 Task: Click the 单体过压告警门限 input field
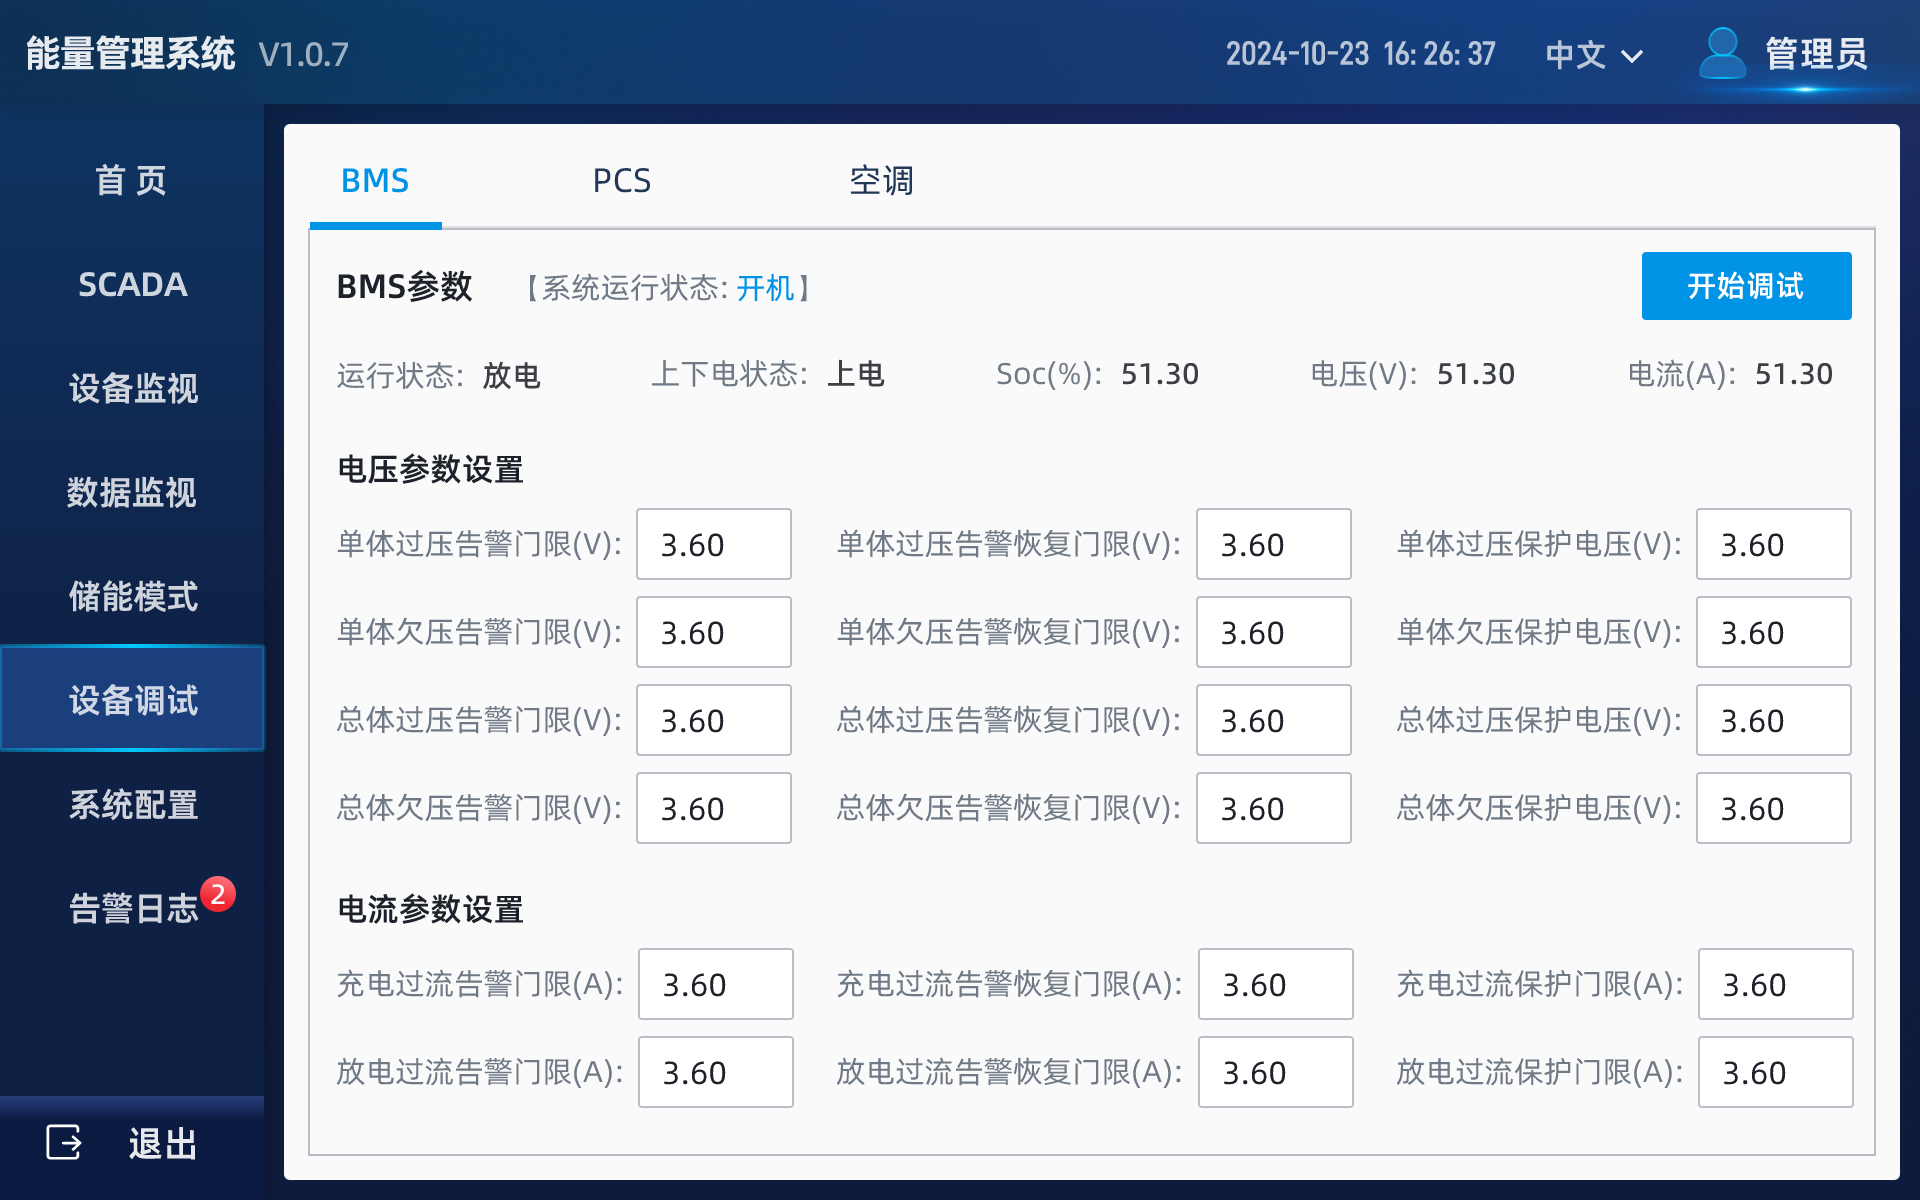pyautogui.click(x=713, y=544)
